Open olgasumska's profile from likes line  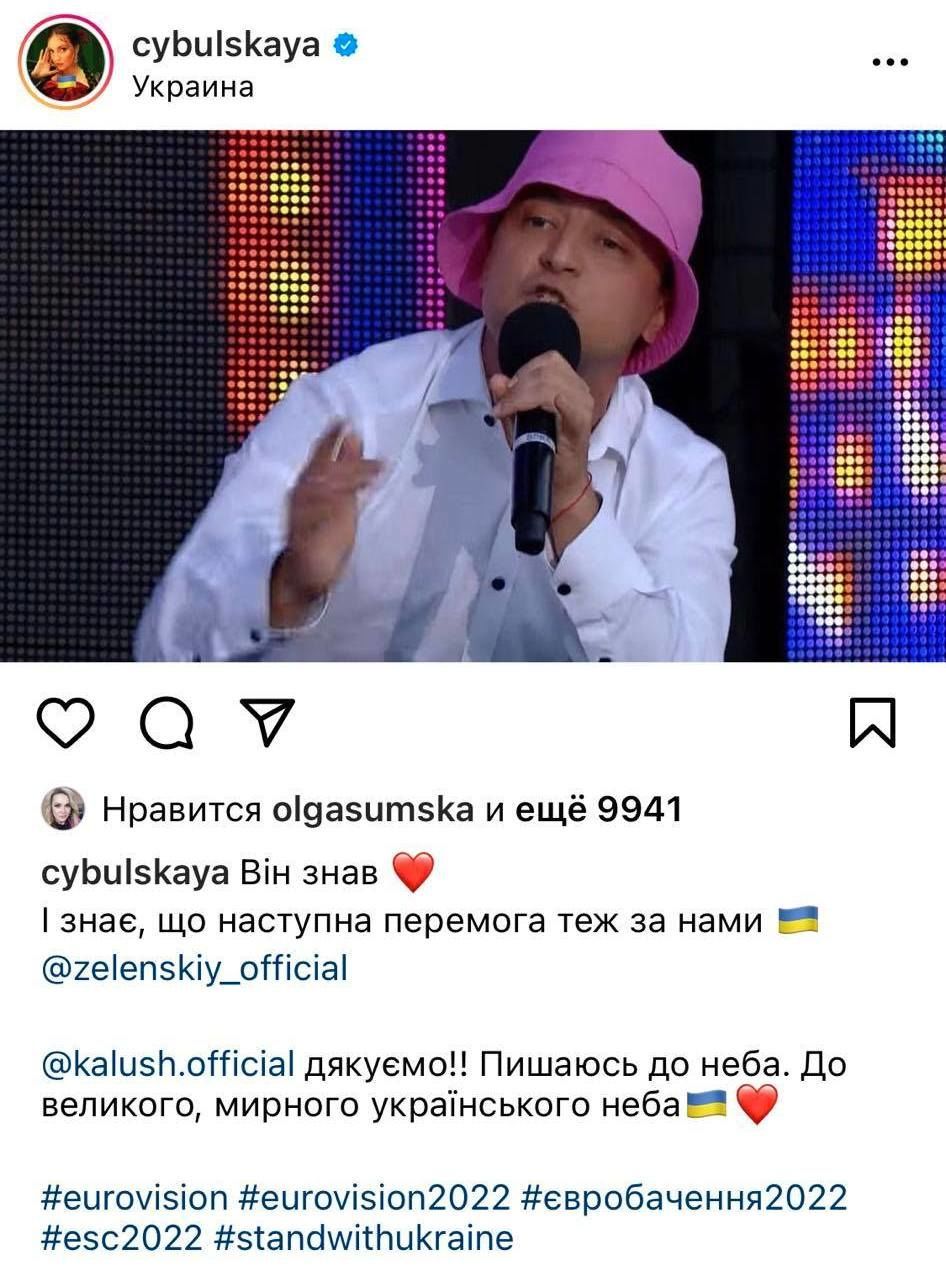(373, 810)
